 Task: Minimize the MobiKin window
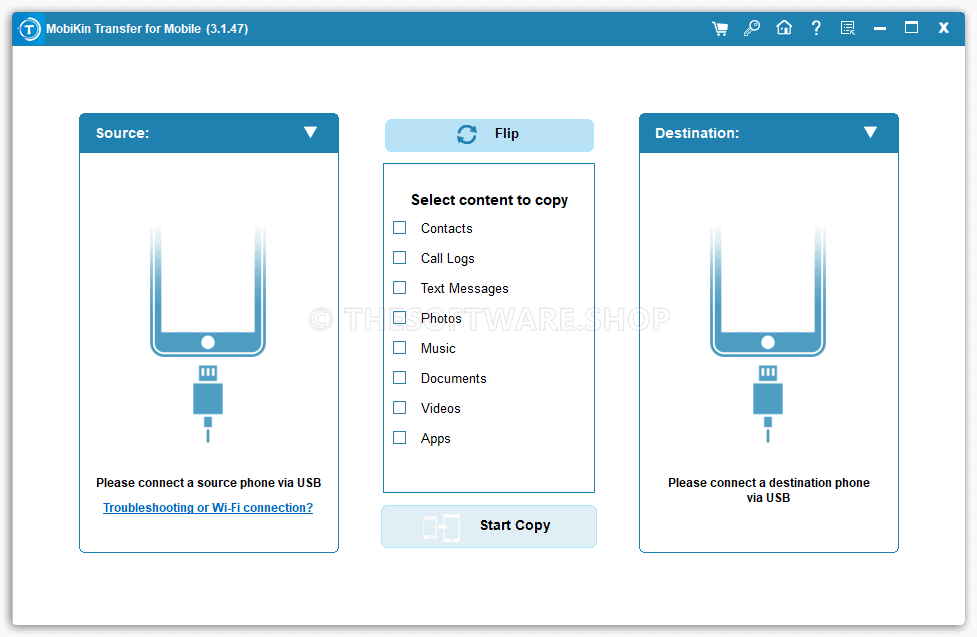880,29
